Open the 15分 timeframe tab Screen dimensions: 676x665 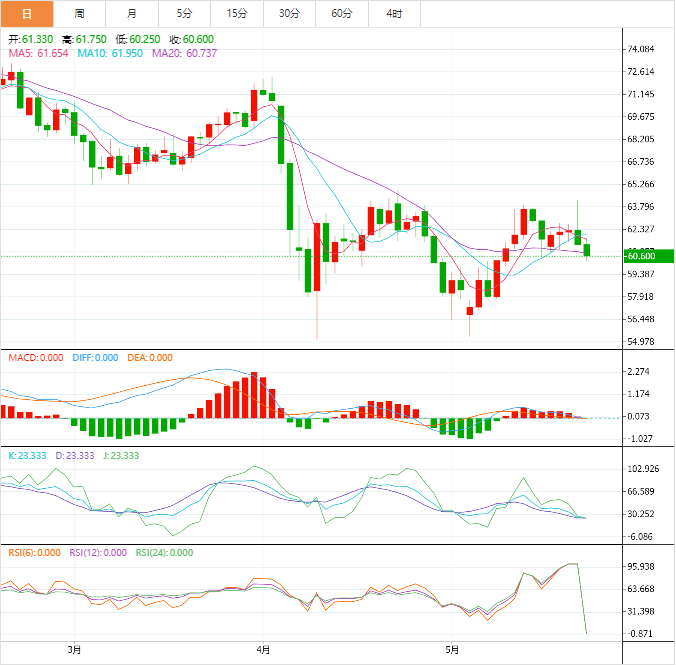click(237, 14)
